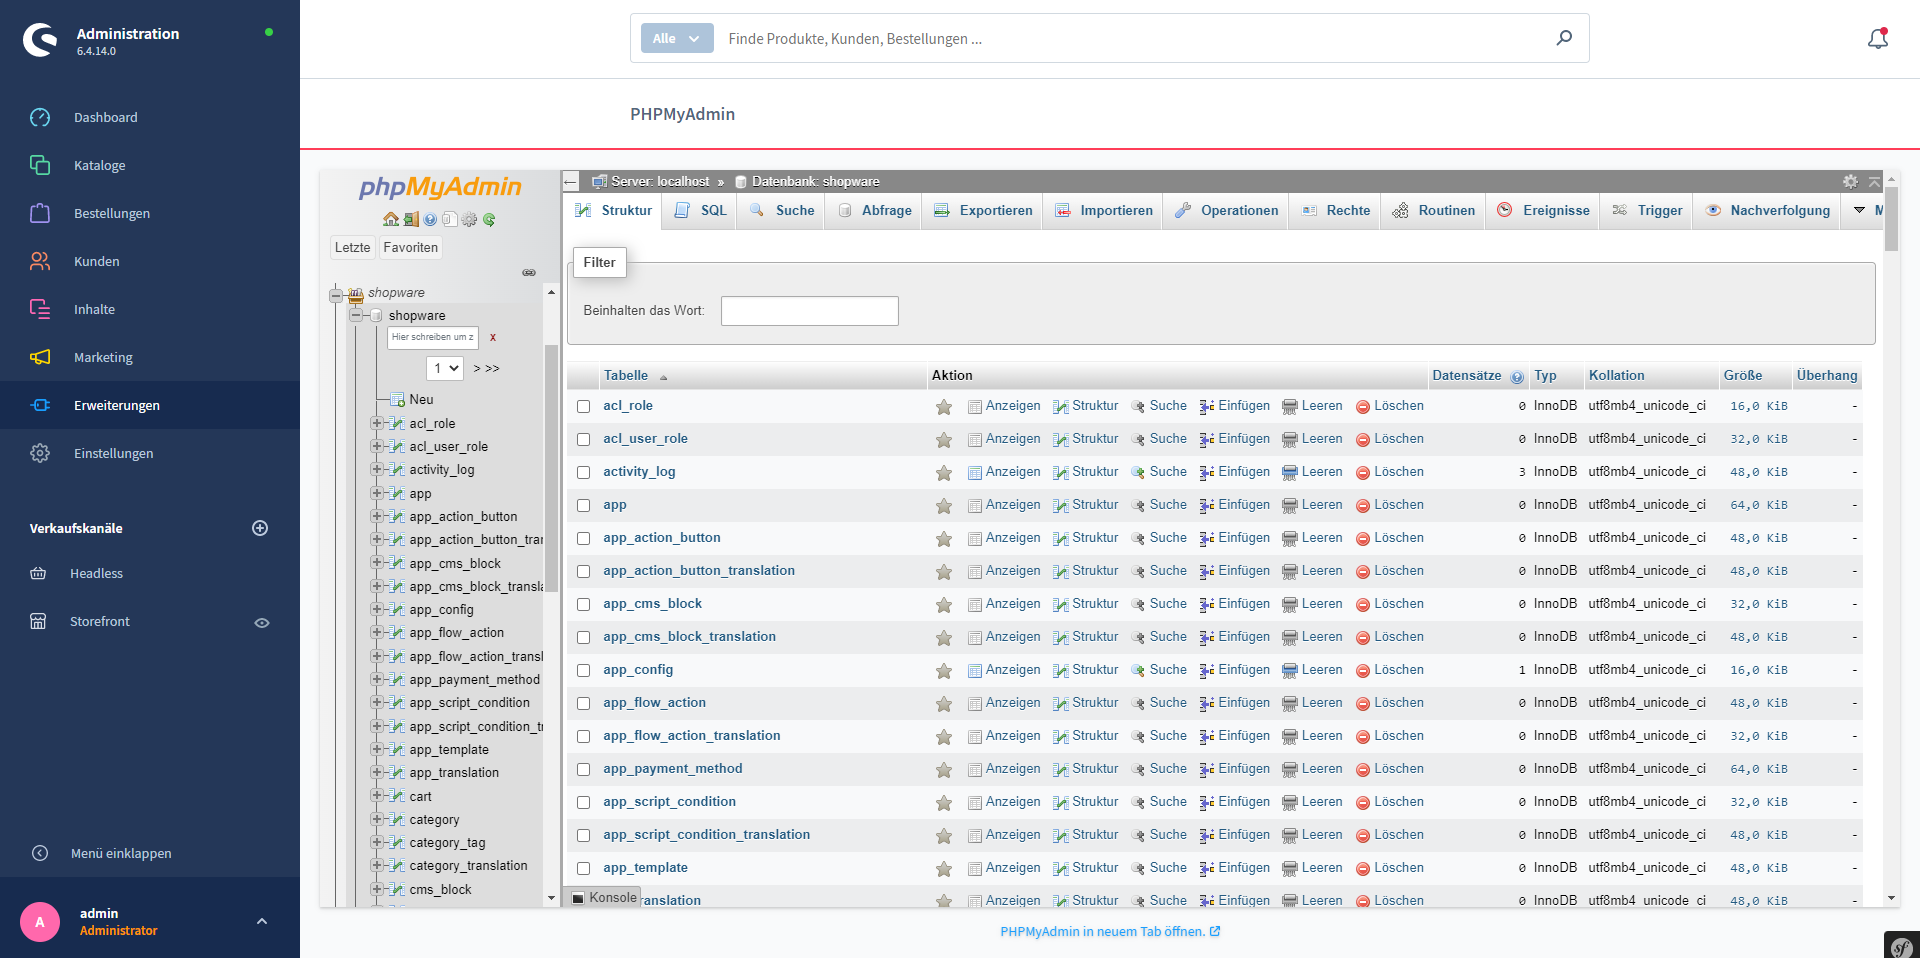This screenshot has height=958, width=1920.
Task: Open navigation panel settings gear icon
Action: point(469,220)
